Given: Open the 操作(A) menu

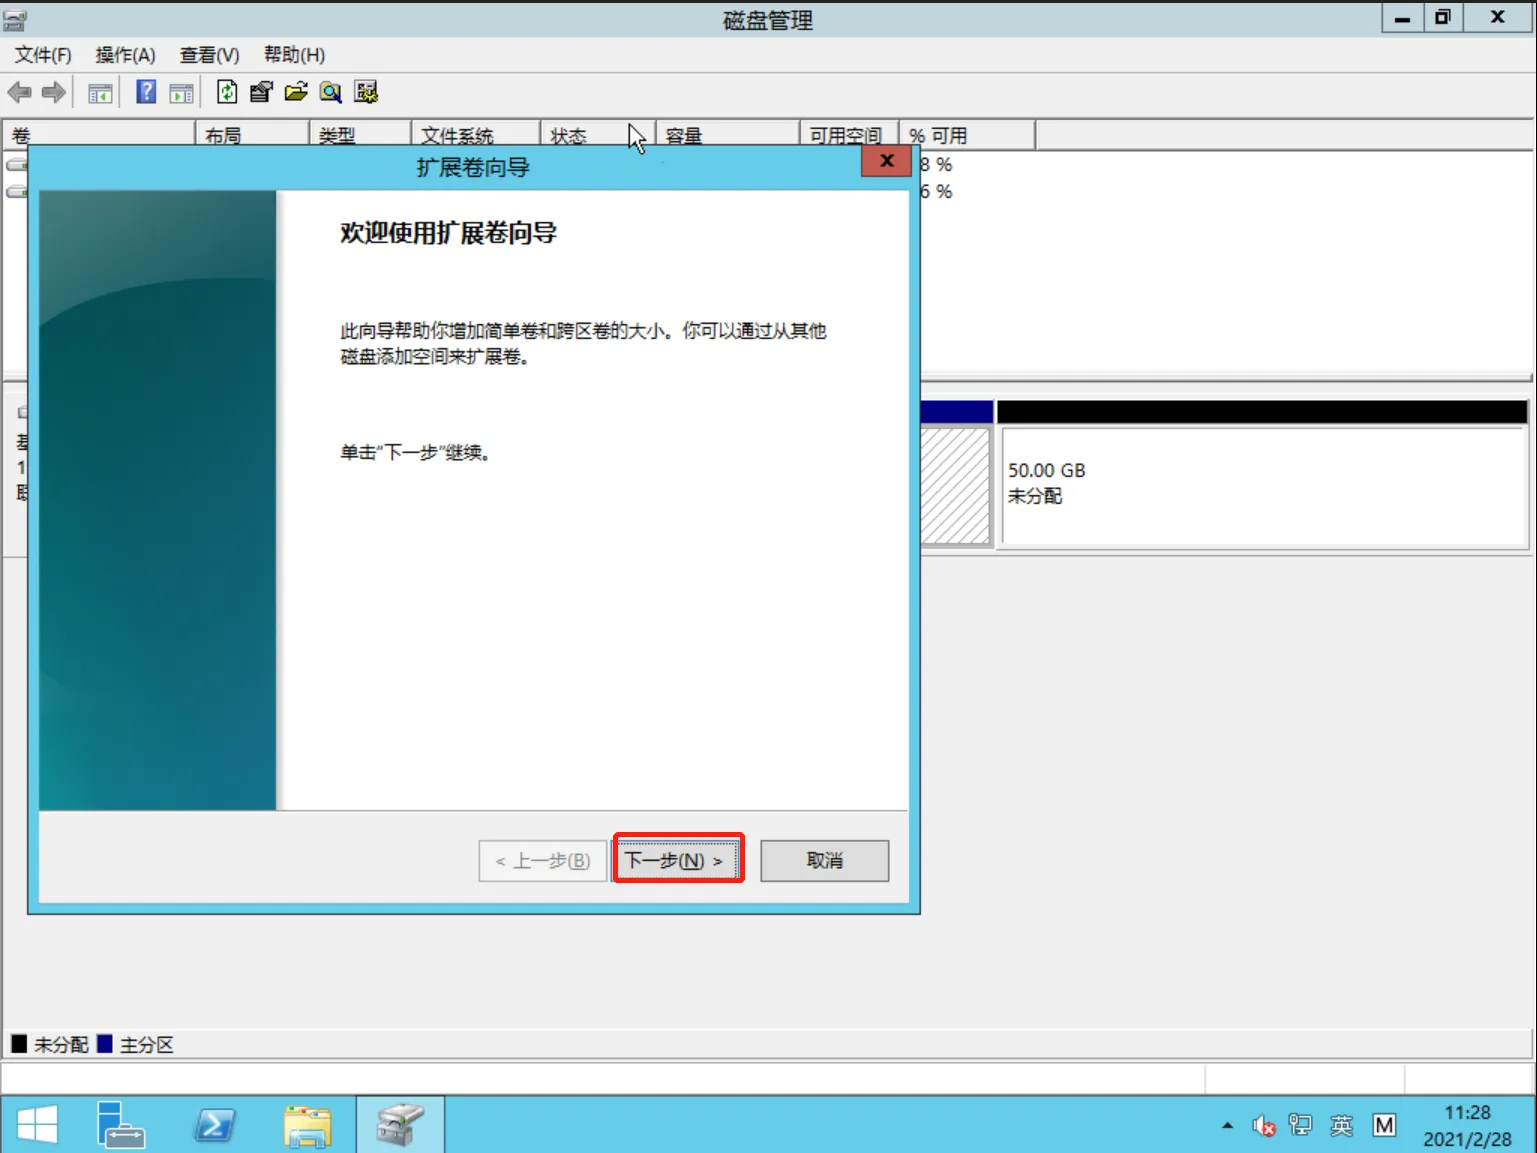Looking at the screenshot, I should (x=125, y=55).
